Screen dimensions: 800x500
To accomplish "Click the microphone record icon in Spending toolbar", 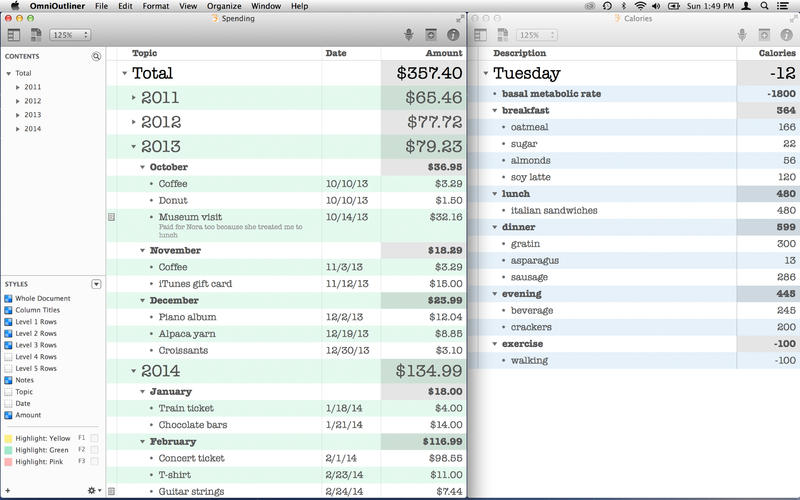I will click(409, 35).
